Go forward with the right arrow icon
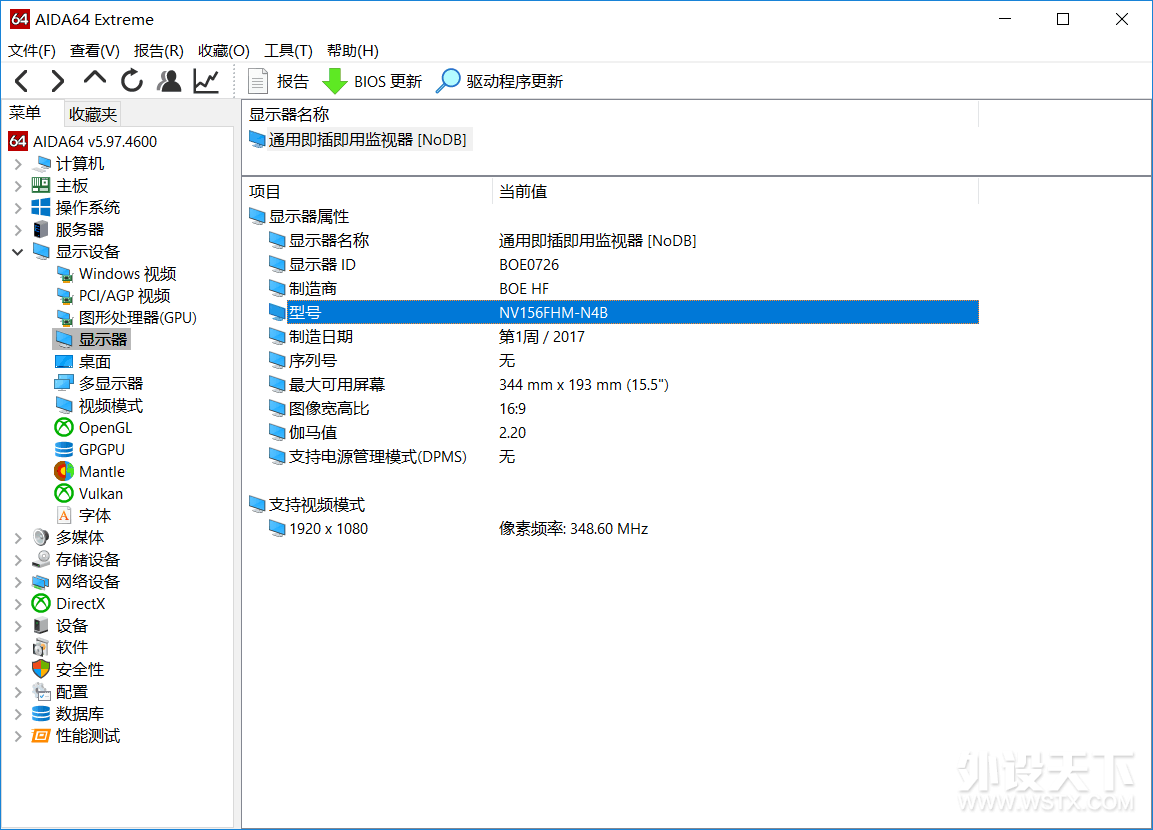The image size is (1153, 830). pyautogui.click(x=58, y=81)
